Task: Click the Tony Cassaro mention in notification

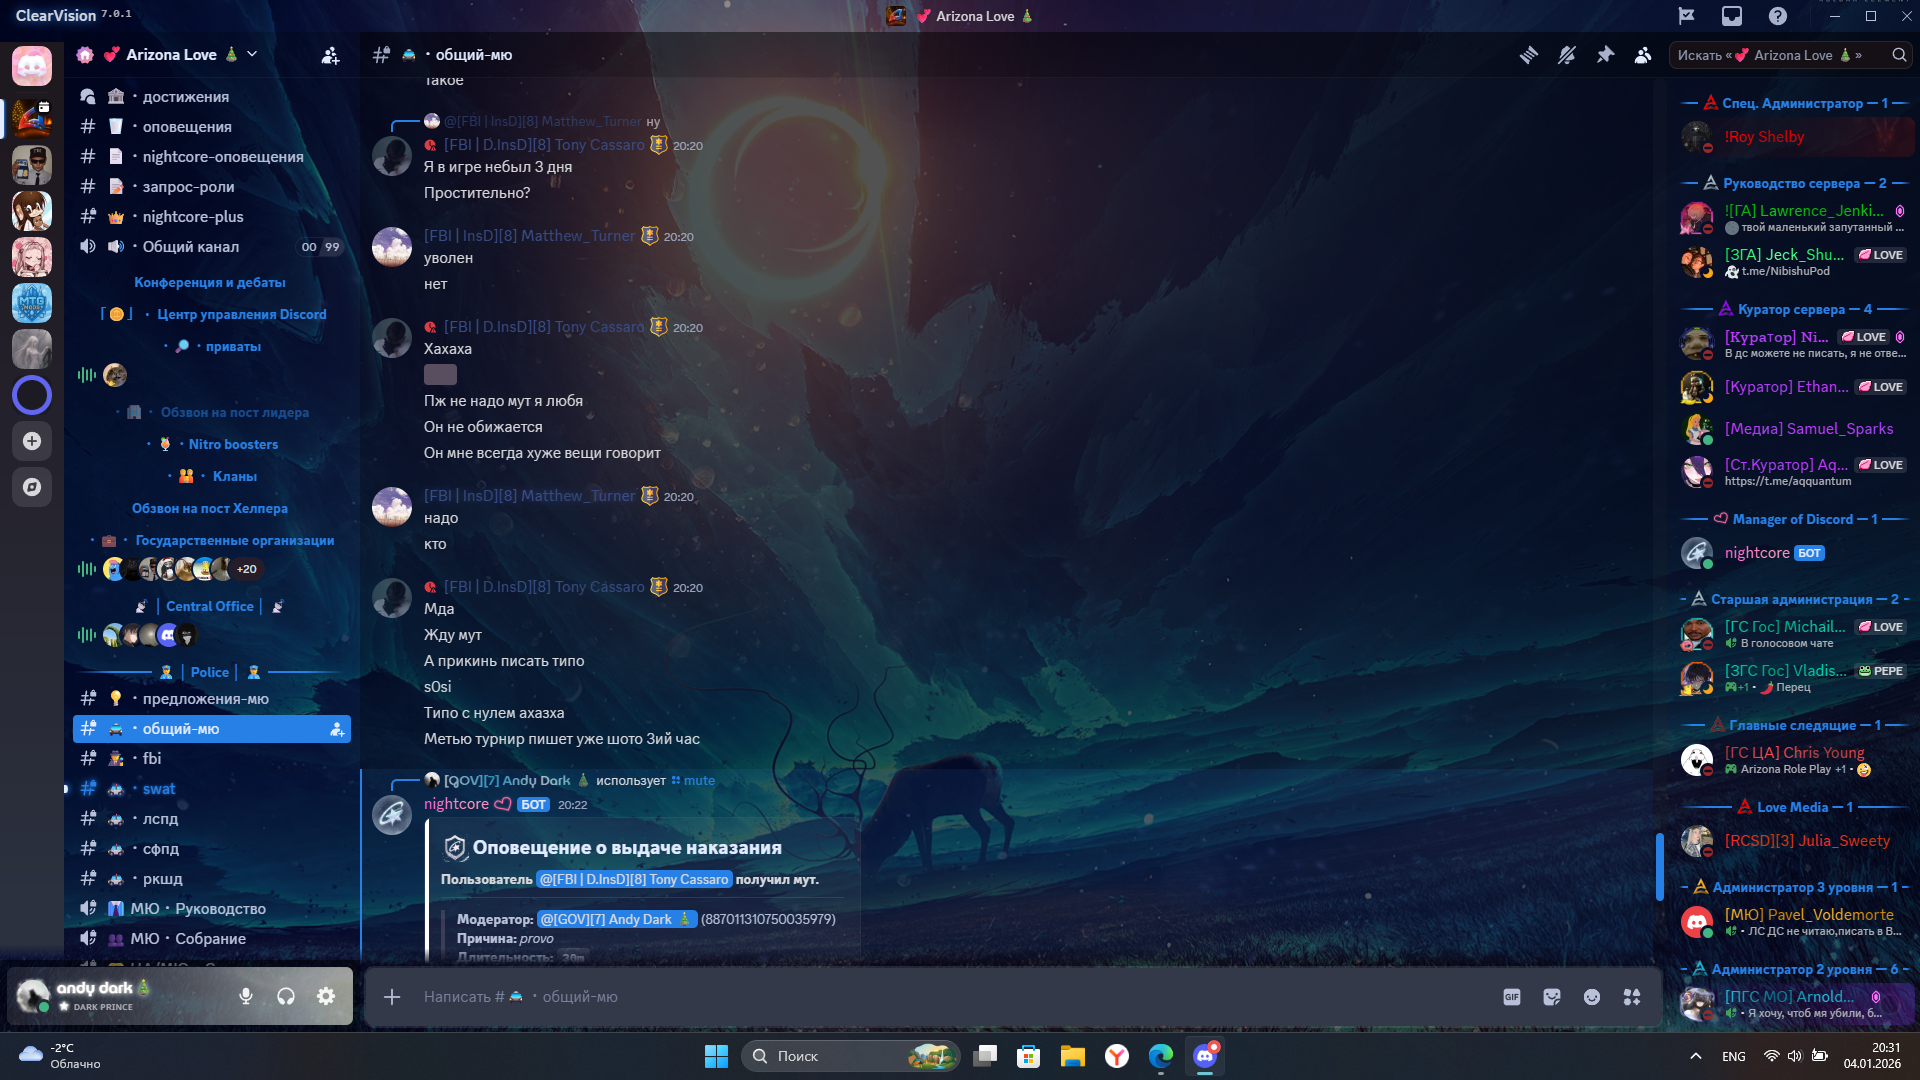Action: pos(634,880)
